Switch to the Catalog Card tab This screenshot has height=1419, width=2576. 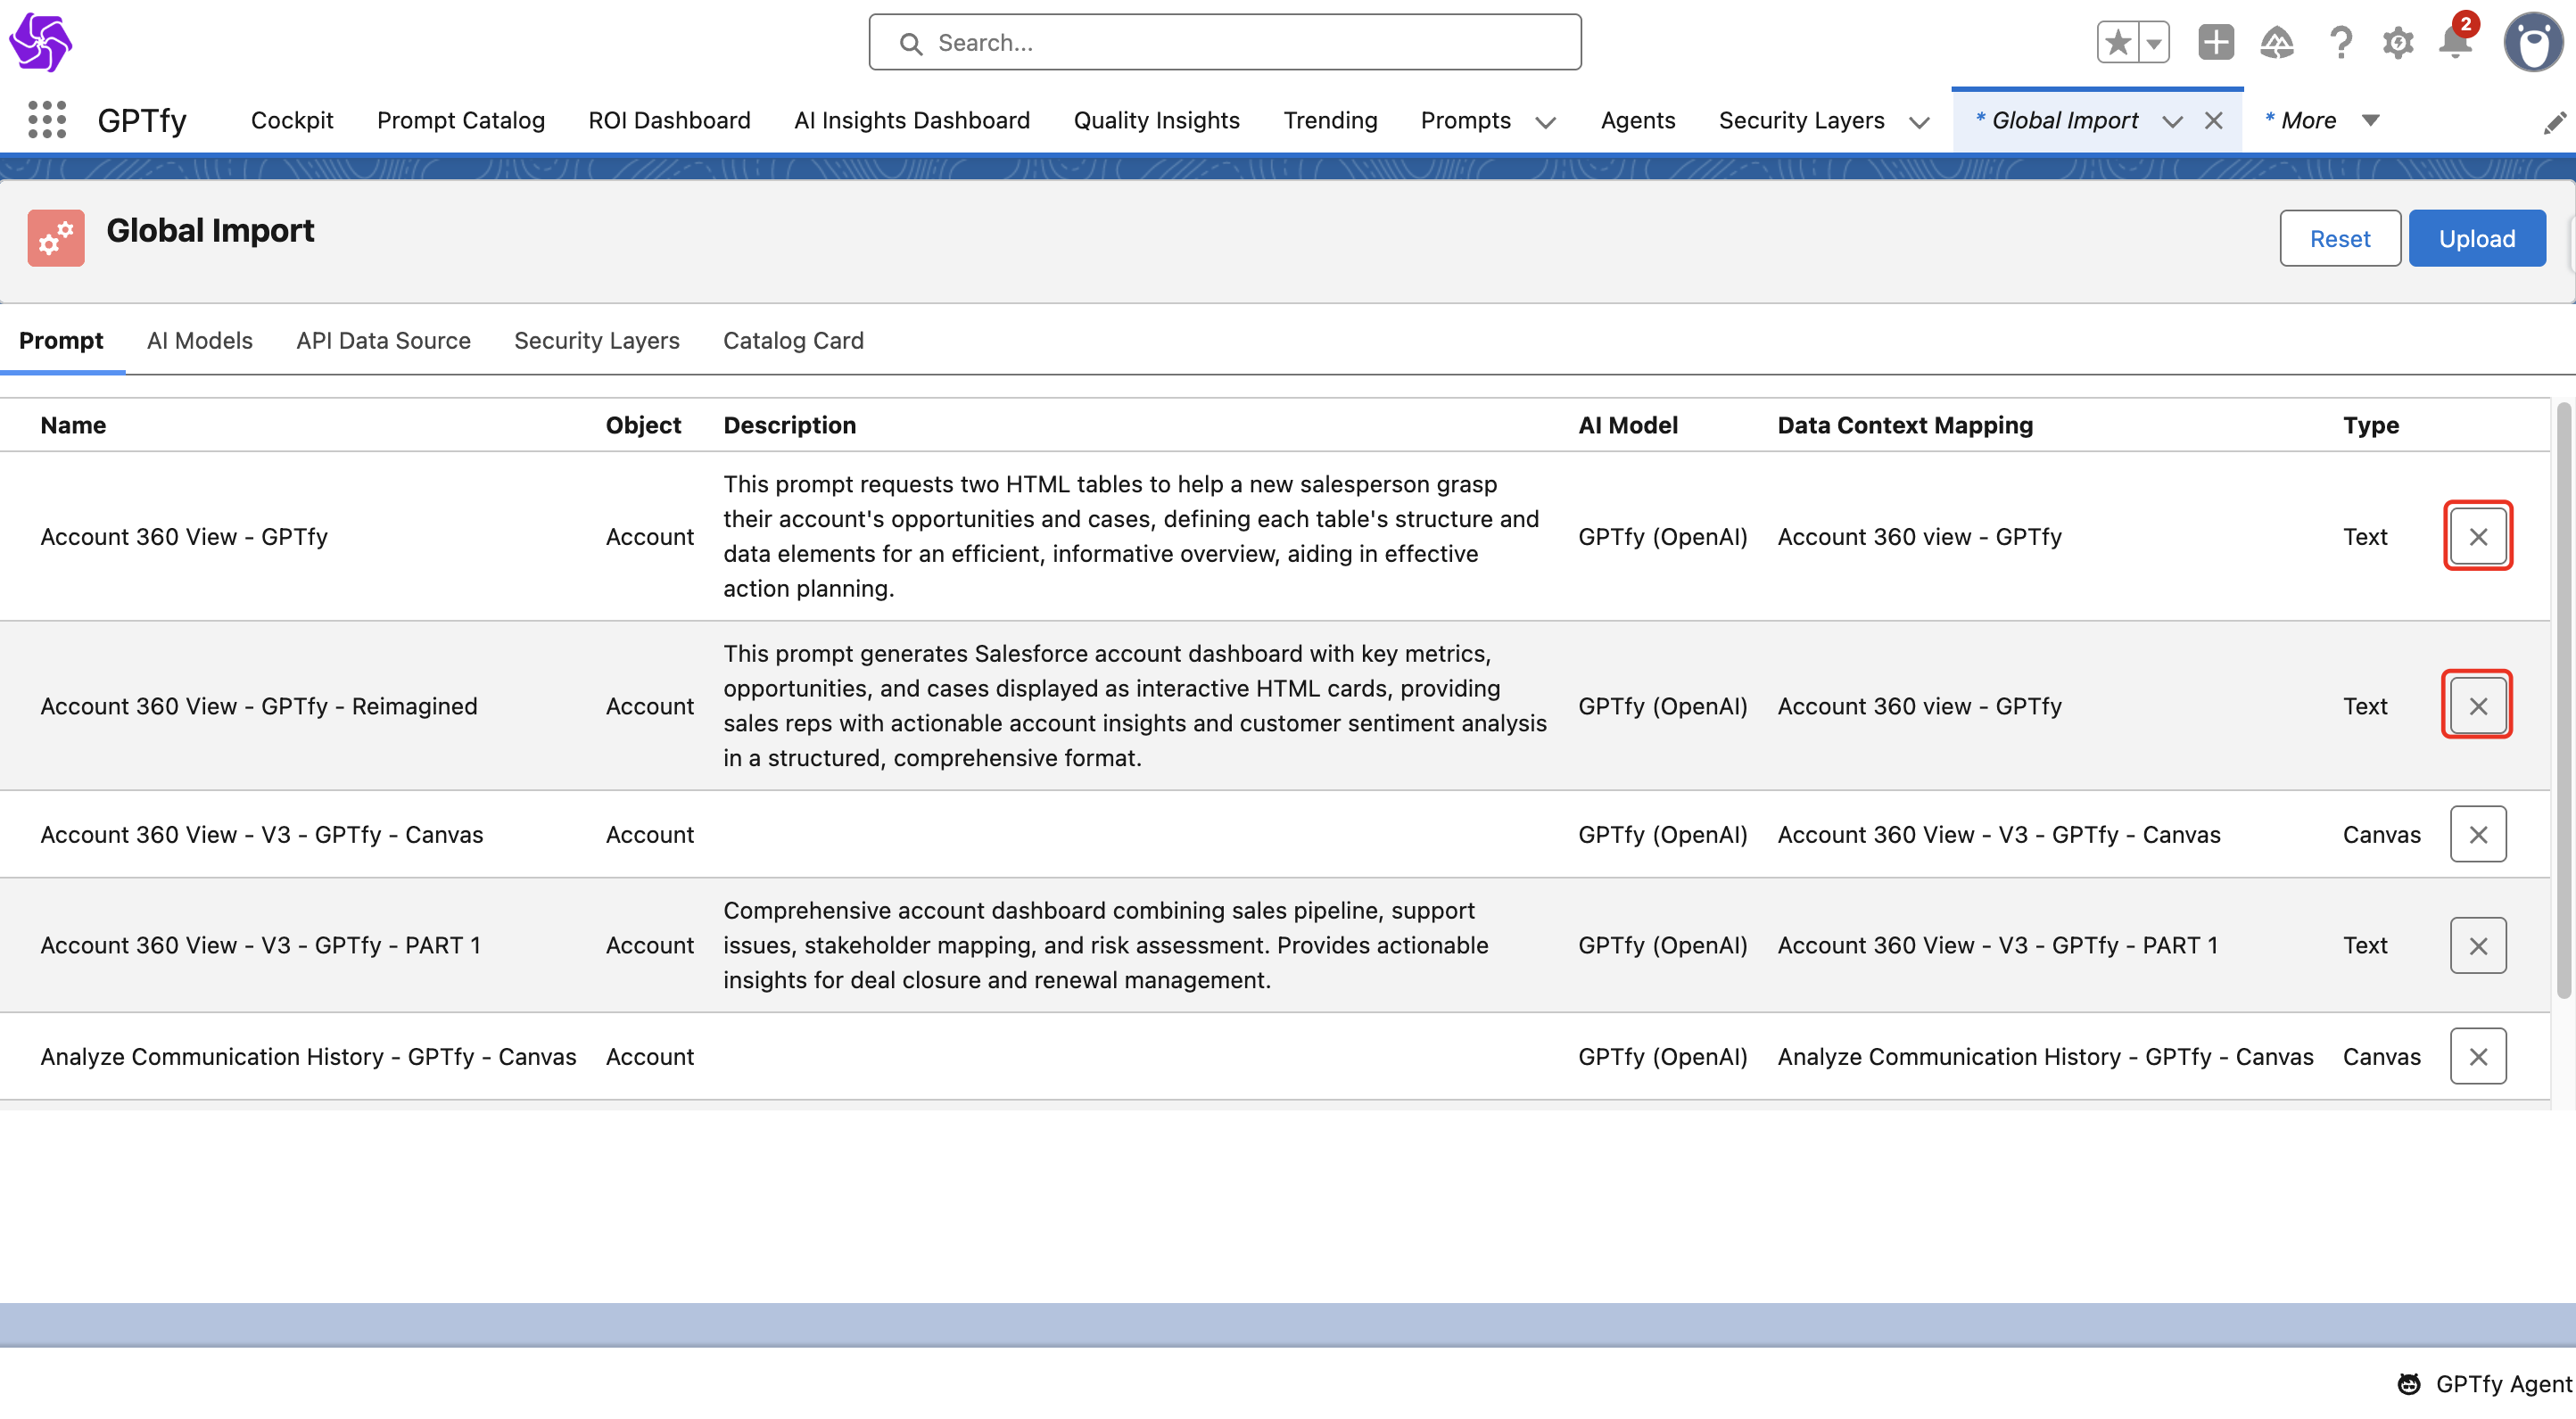tap(792, 340)
